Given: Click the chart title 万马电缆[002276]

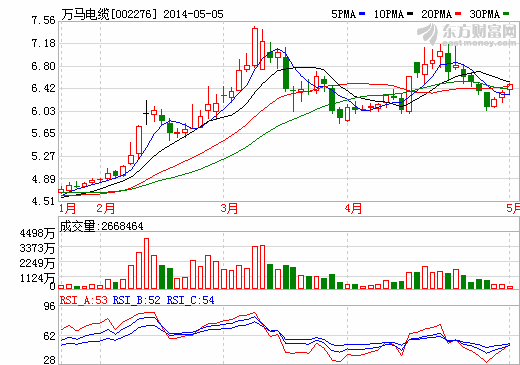Looking at the screenshot, I should [109, 14].
